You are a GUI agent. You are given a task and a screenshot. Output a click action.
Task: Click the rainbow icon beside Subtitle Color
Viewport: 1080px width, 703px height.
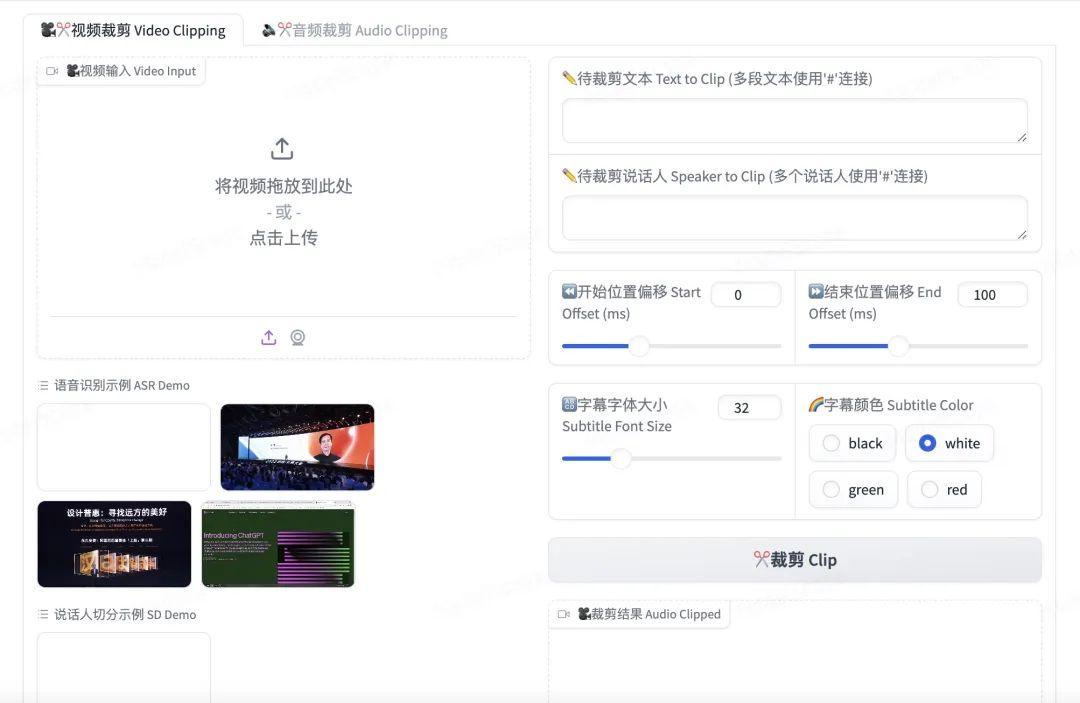816,405
